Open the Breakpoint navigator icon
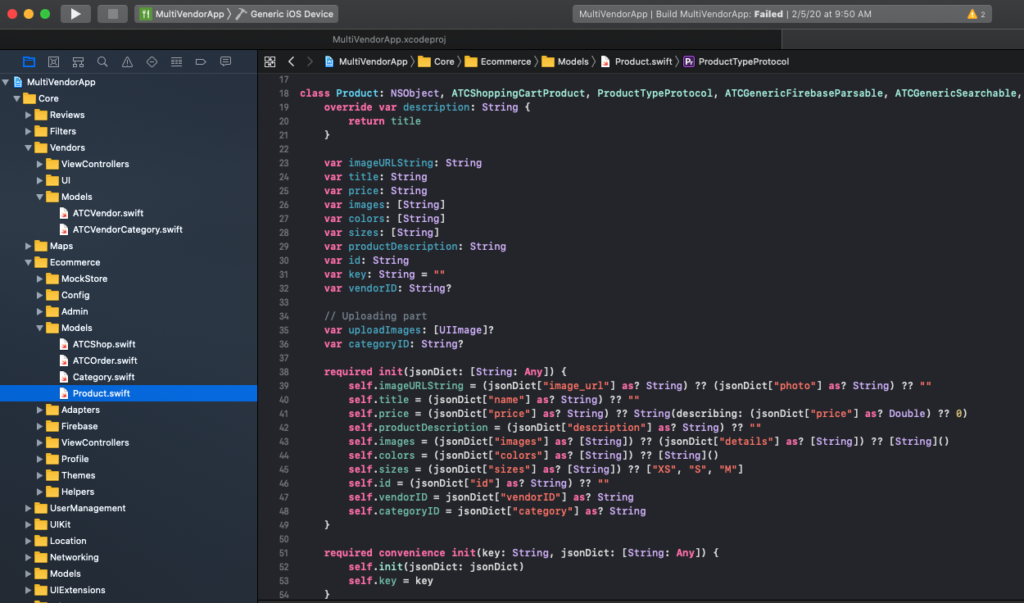Screen dimensions: 1024x603 click(x=200, y=61)
